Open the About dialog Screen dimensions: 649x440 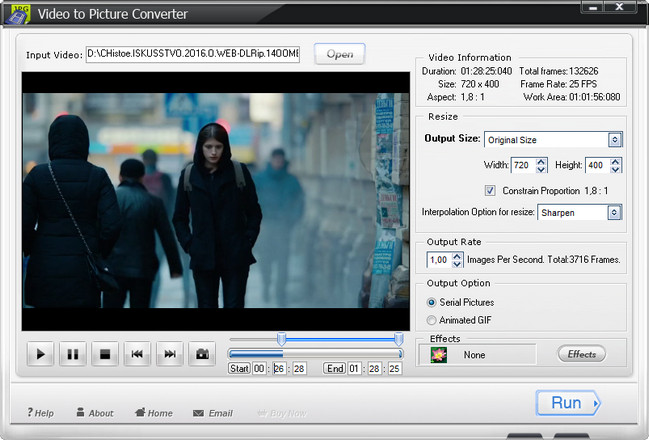coord(94,413)
